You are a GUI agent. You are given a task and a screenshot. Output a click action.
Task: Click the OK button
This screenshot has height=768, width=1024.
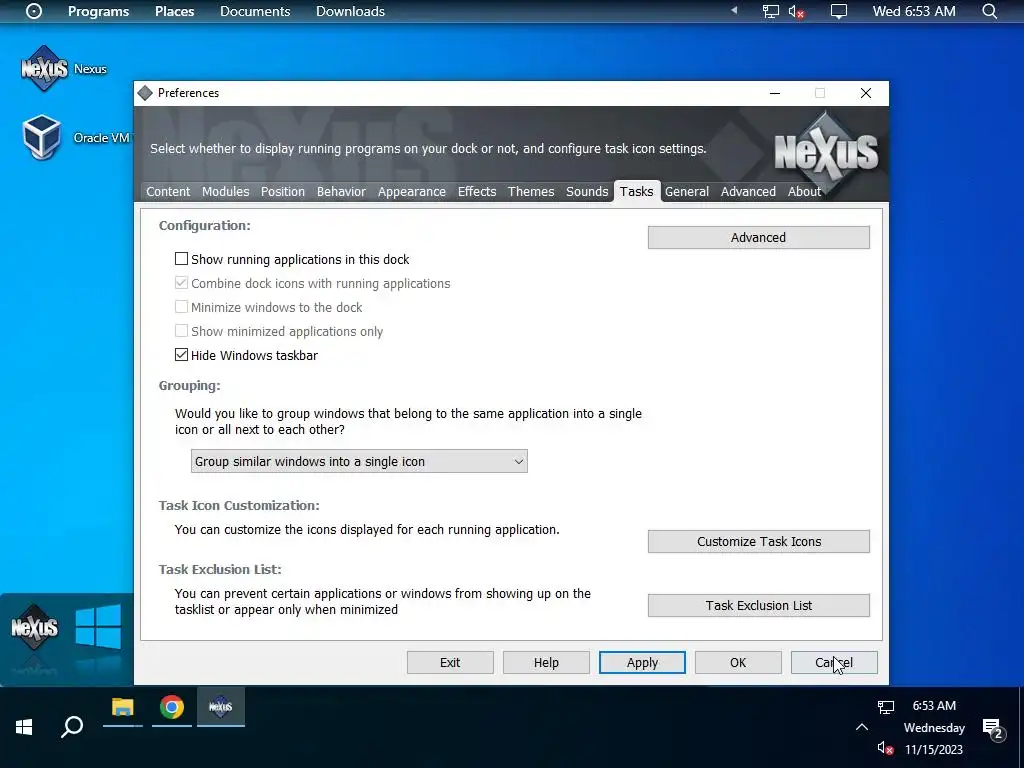click(x=738, y=662)
